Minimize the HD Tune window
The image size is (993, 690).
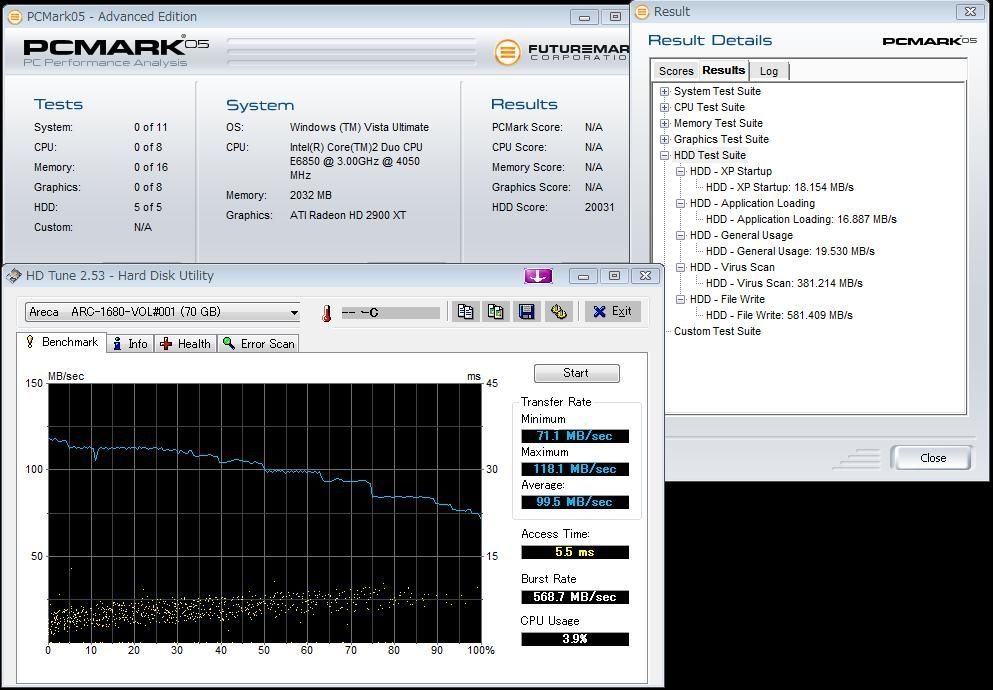(x=583, y=276)
